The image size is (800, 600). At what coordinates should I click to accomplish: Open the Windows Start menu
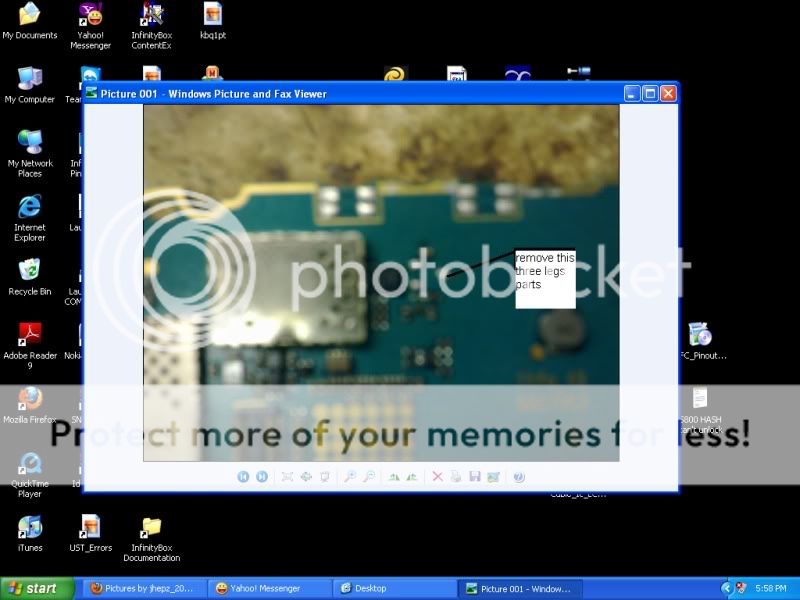38,588
